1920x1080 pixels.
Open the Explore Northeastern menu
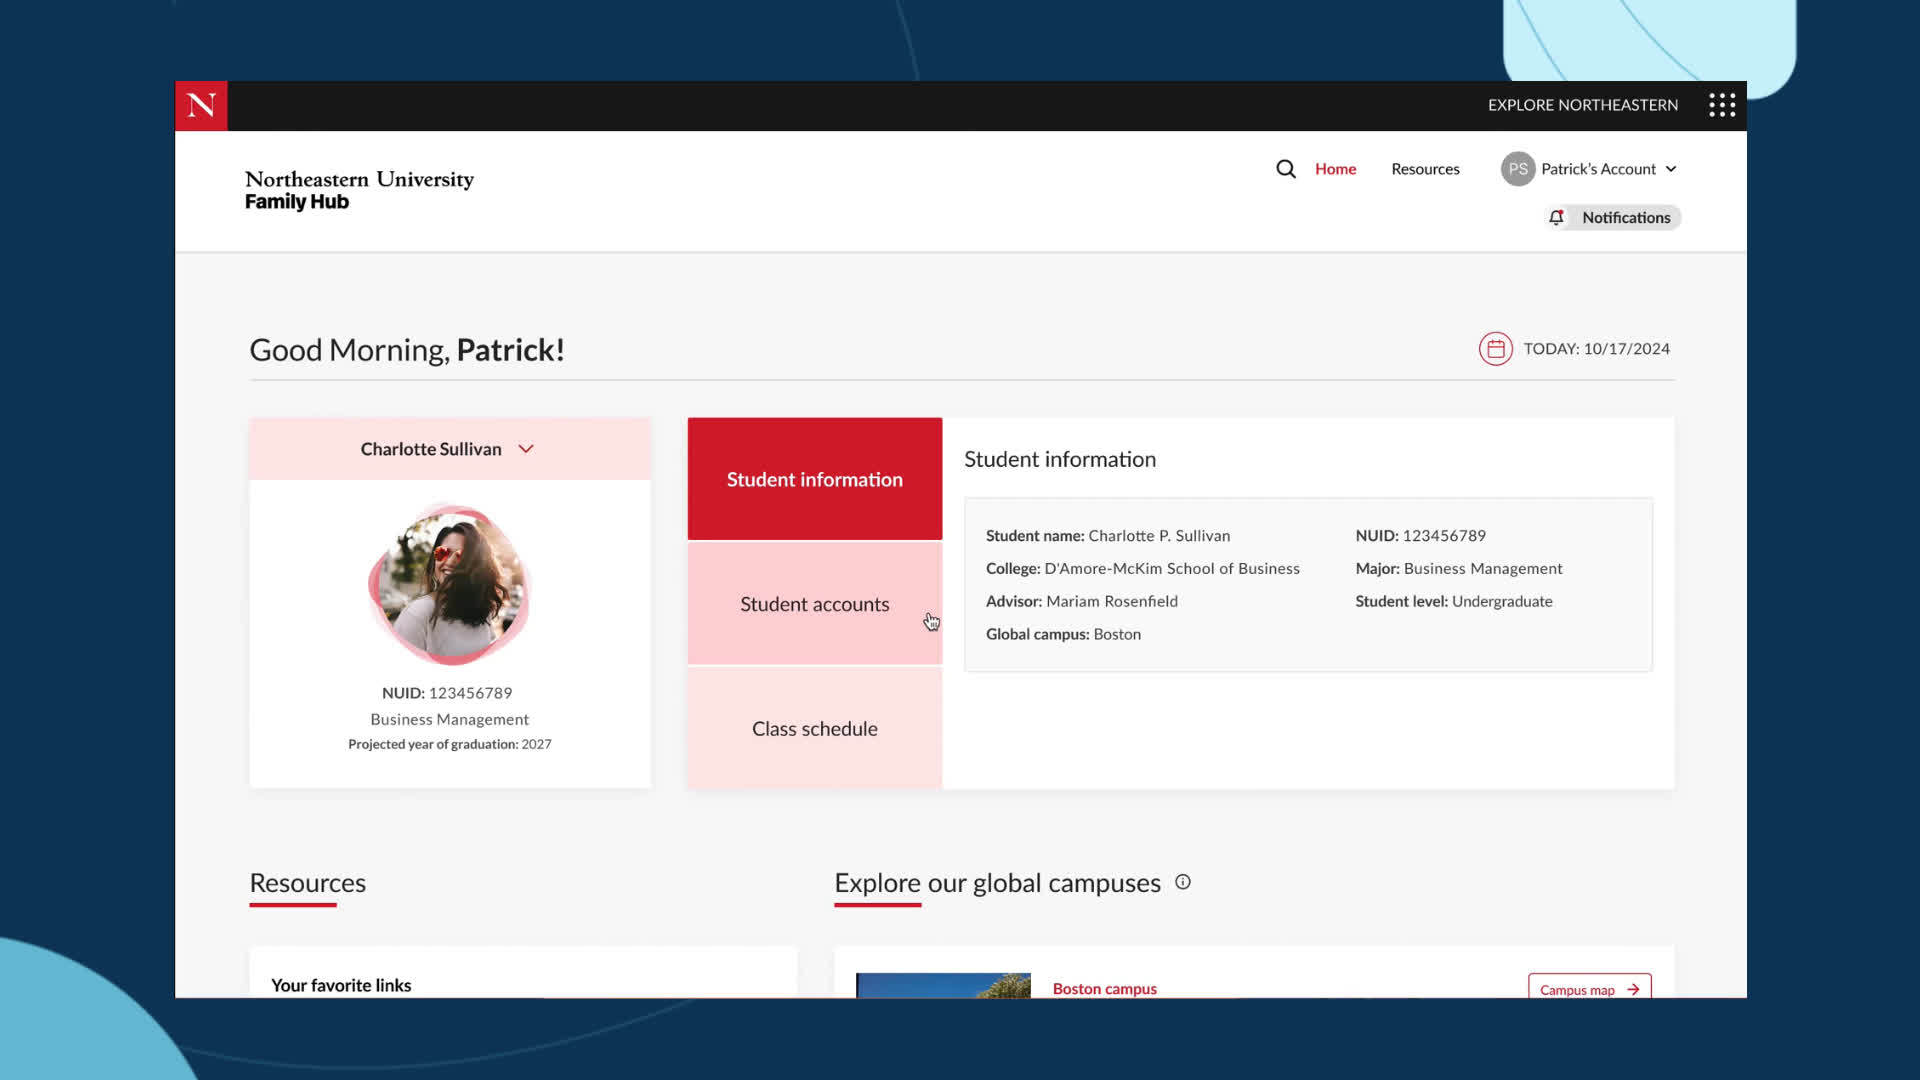tap(1582, 105)
